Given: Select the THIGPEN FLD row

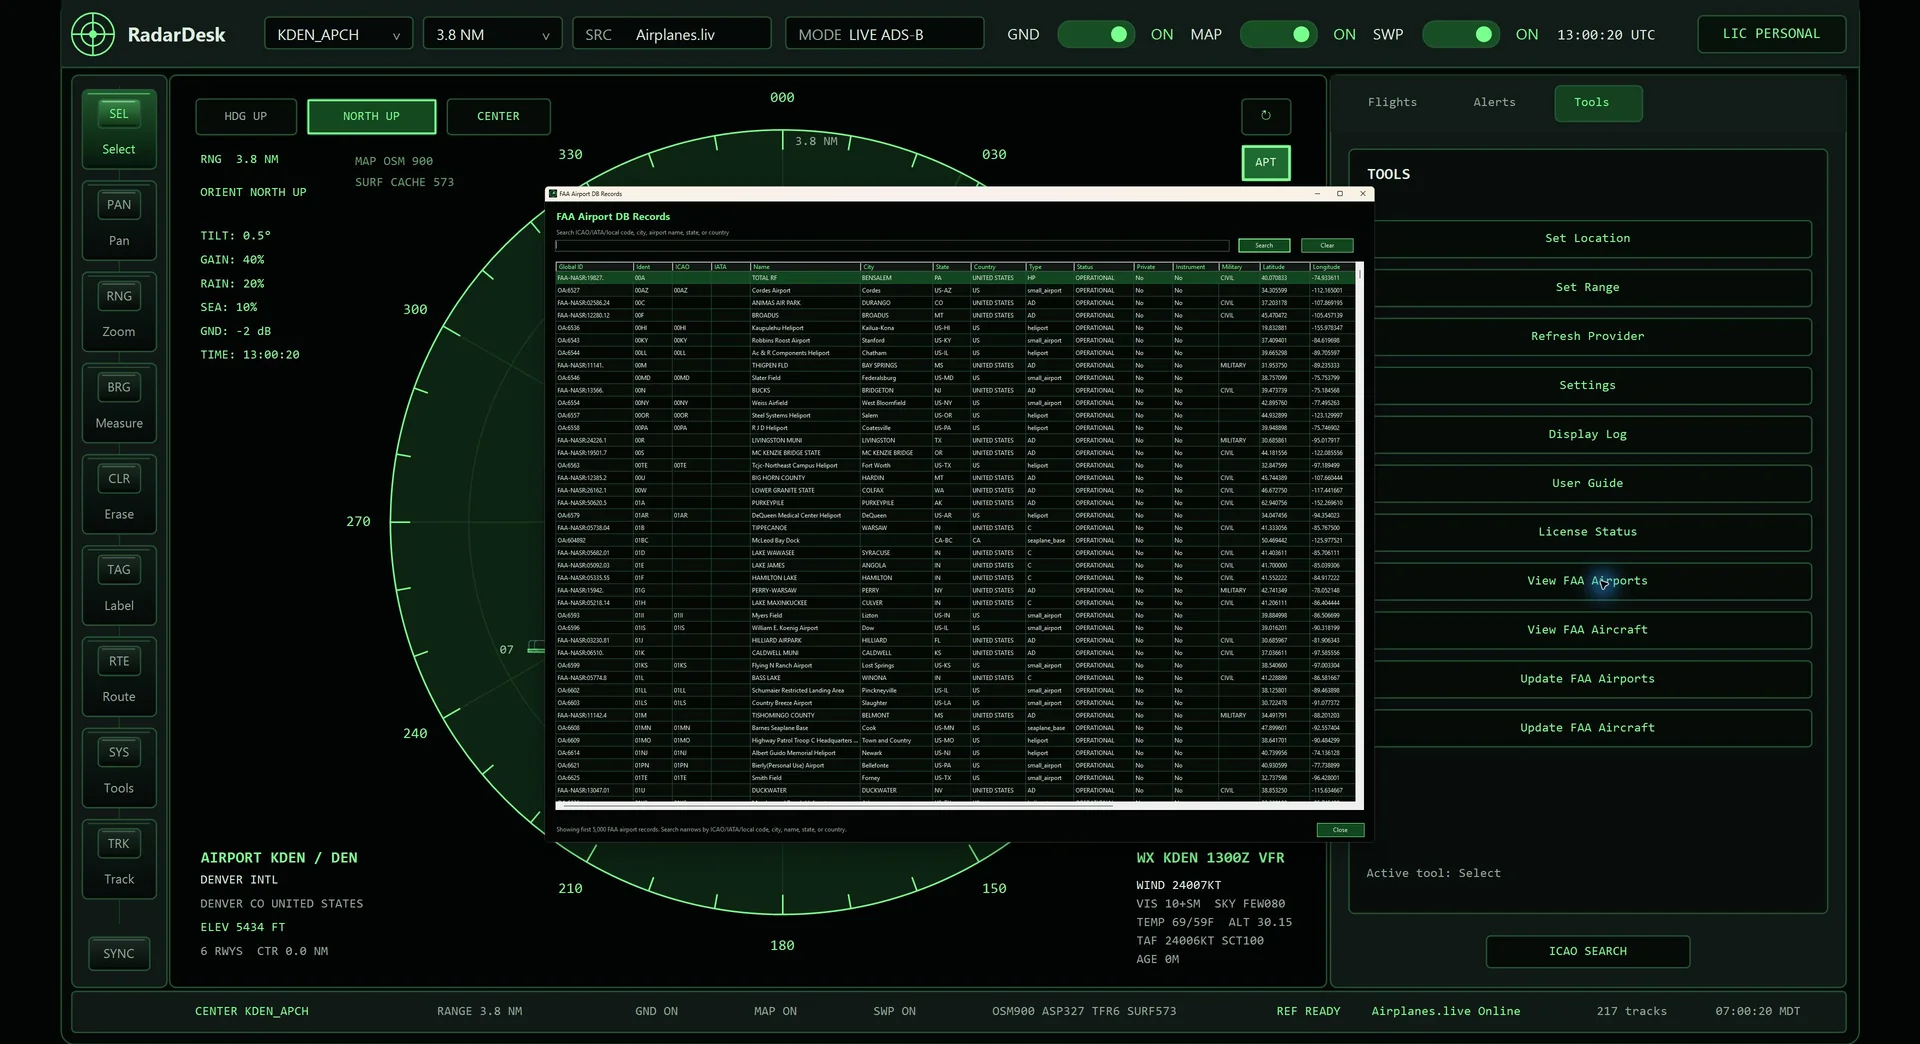Looking at the screenshot, I should pos(956,365).
